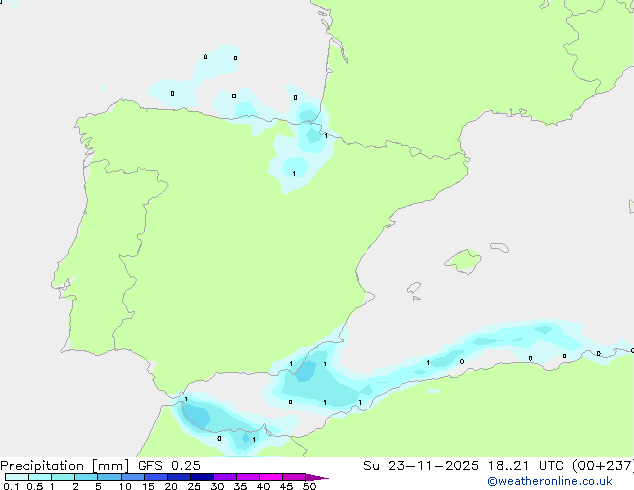Select the 'GFS 0.25' model label
This screenshot has width=634, height=490.
tap(169, 466)
